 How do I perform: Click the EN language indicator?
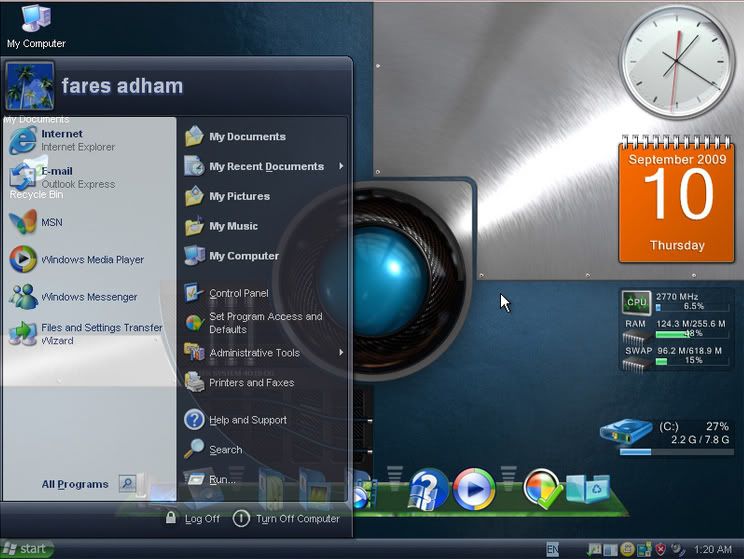(x=552, y=550)
